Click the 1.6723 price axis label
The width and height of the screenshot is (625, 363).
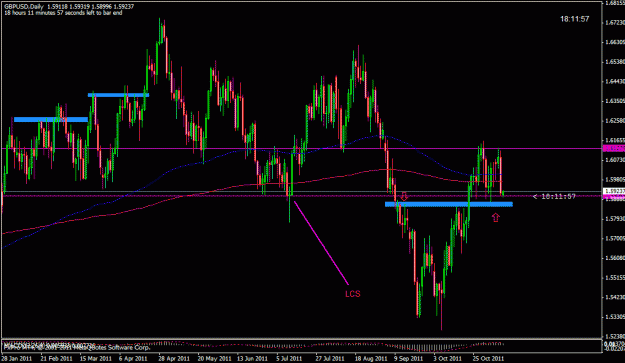[x=615, y=23]
